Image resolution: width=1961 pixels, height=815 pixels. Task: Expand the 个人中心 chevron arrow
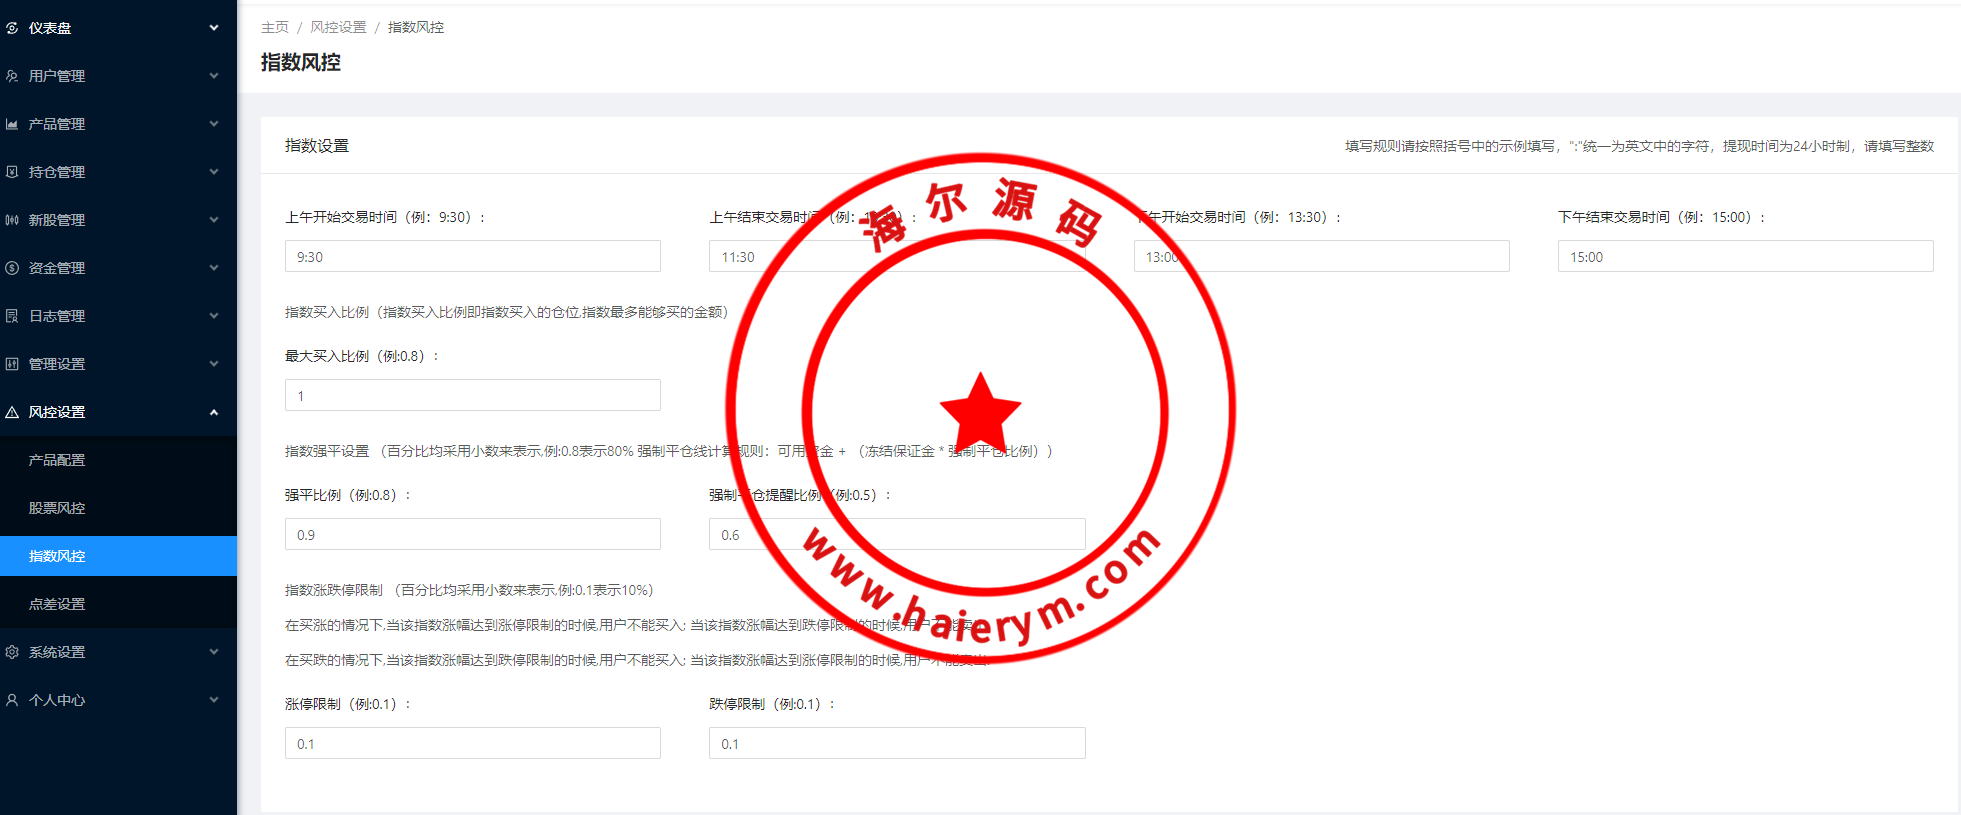click(x=214, y=700)
